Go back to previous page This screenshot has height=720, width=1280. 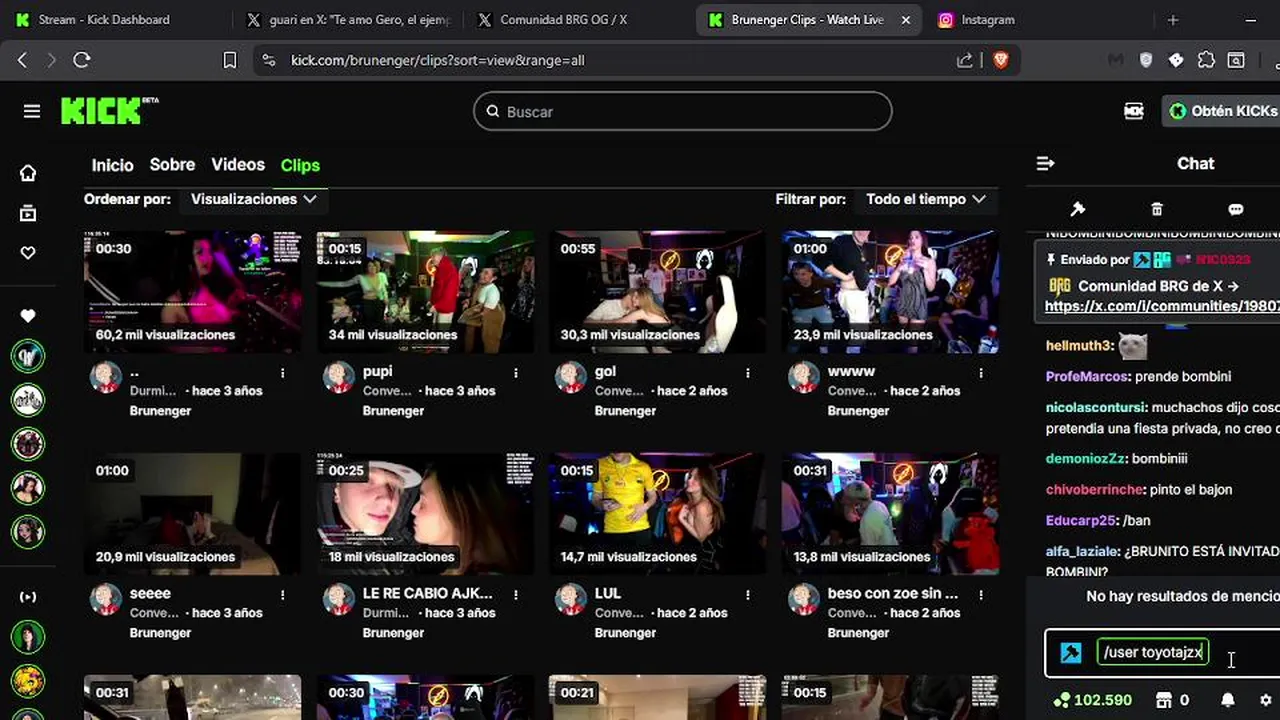pos(23,60)
